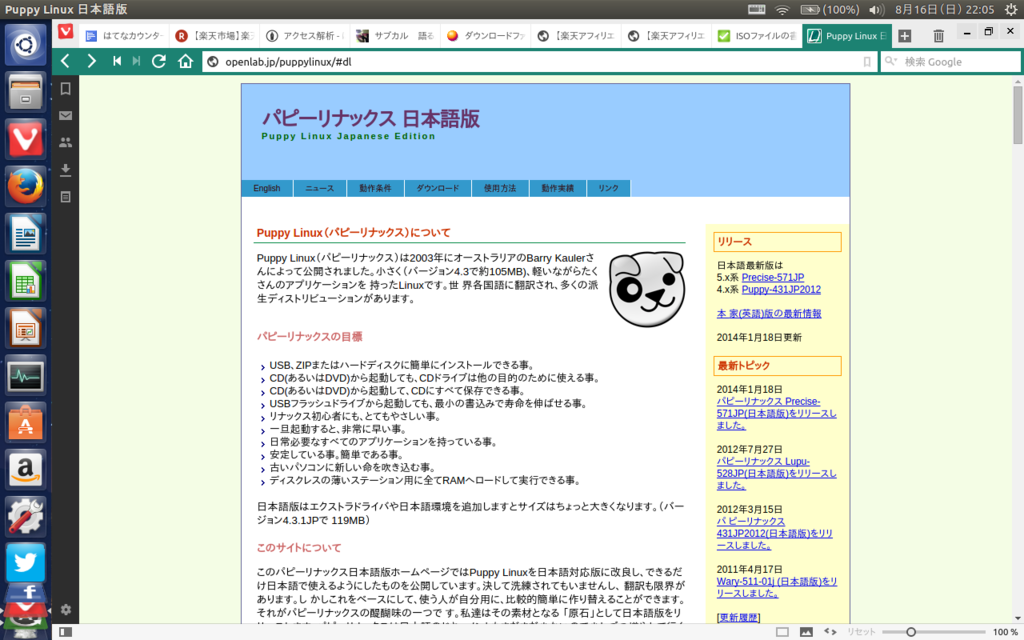Follow the Puppy-431JP2012 release link

[781, 289]
